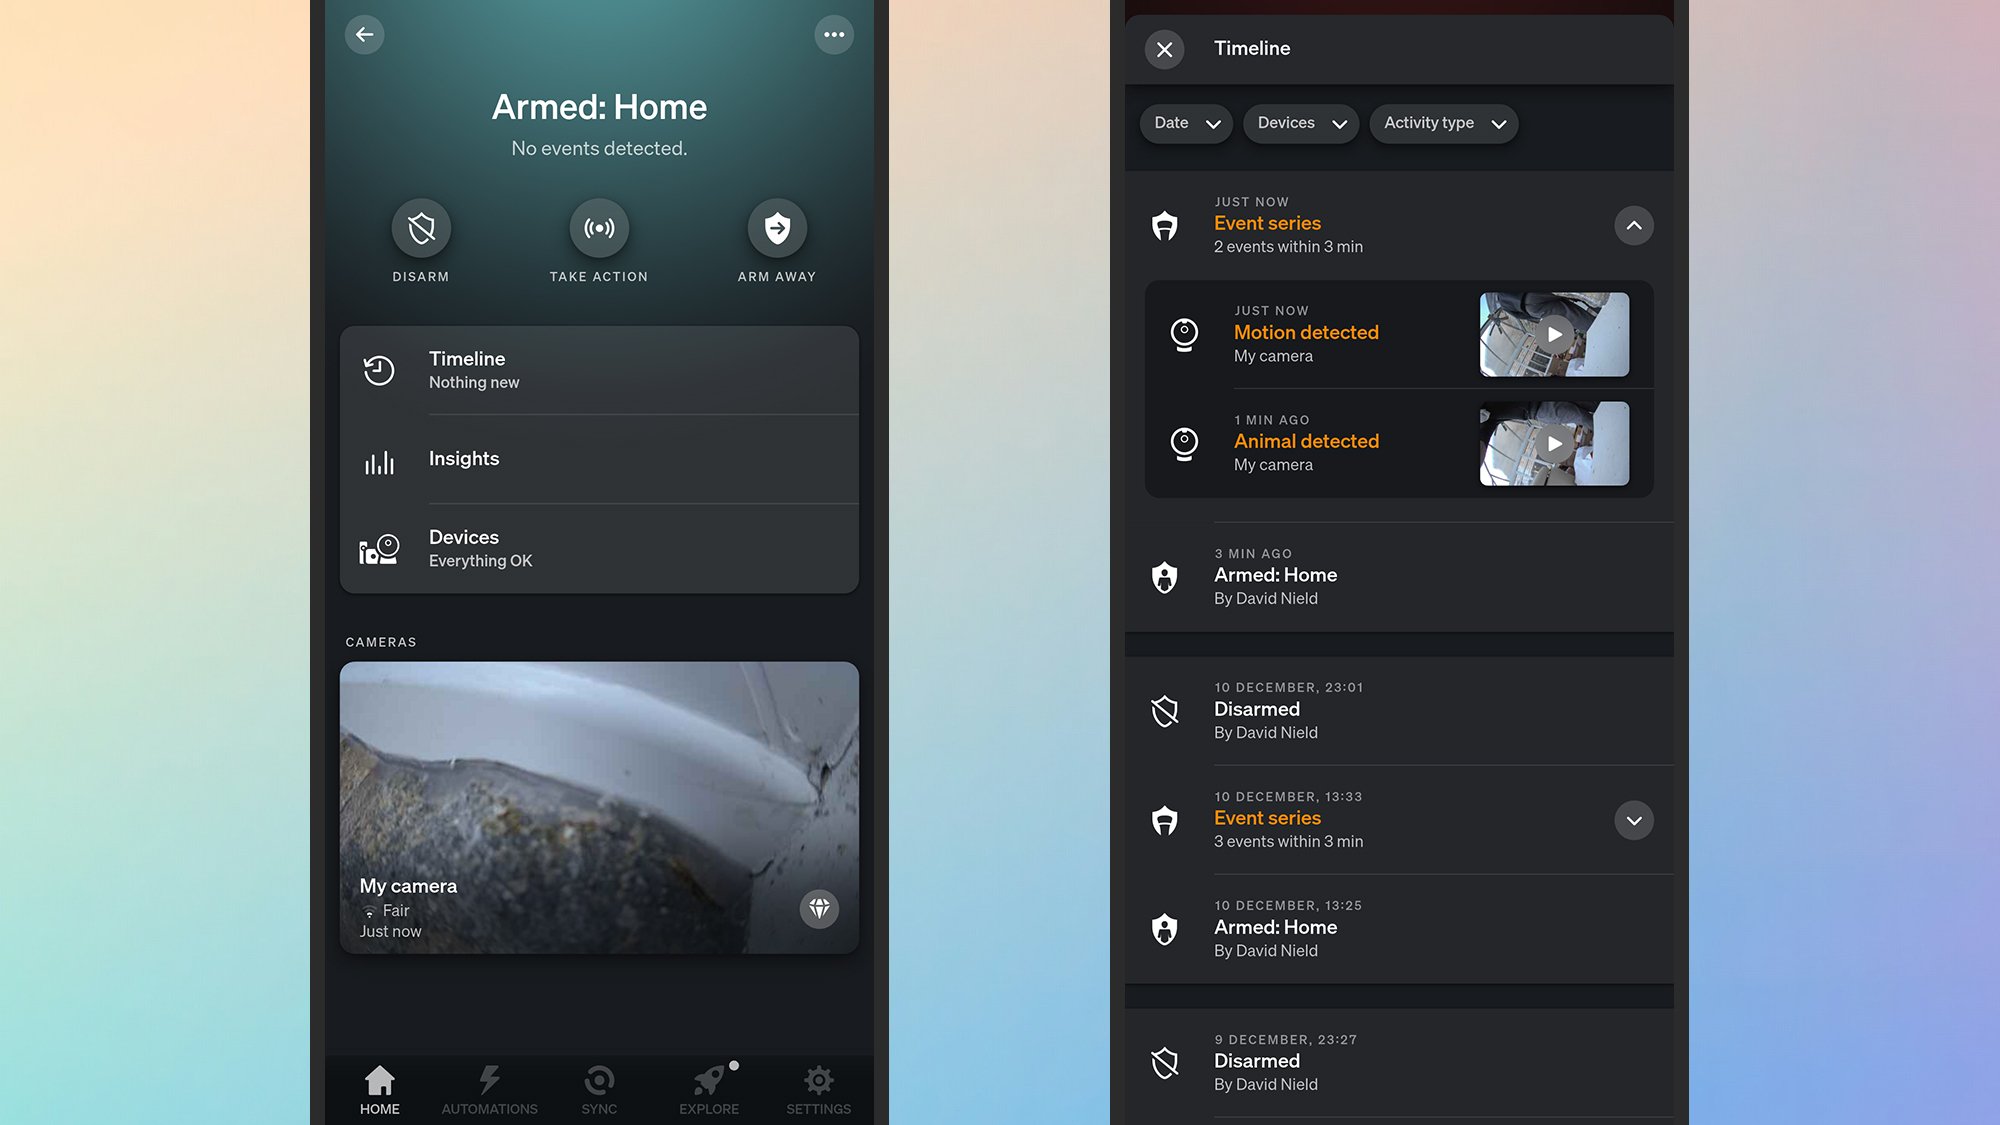Tap the Disarm shield icon

click(421, 228)
